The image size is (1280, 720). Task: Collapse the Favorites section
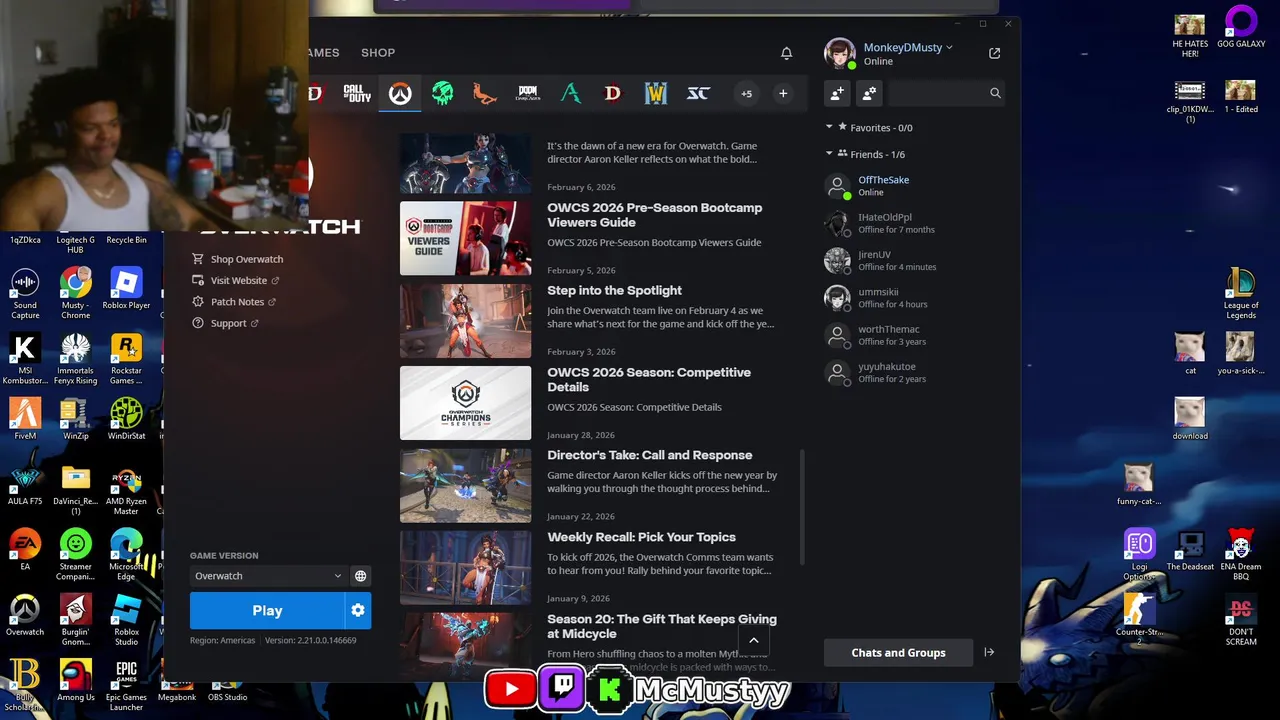click(829, 127)
